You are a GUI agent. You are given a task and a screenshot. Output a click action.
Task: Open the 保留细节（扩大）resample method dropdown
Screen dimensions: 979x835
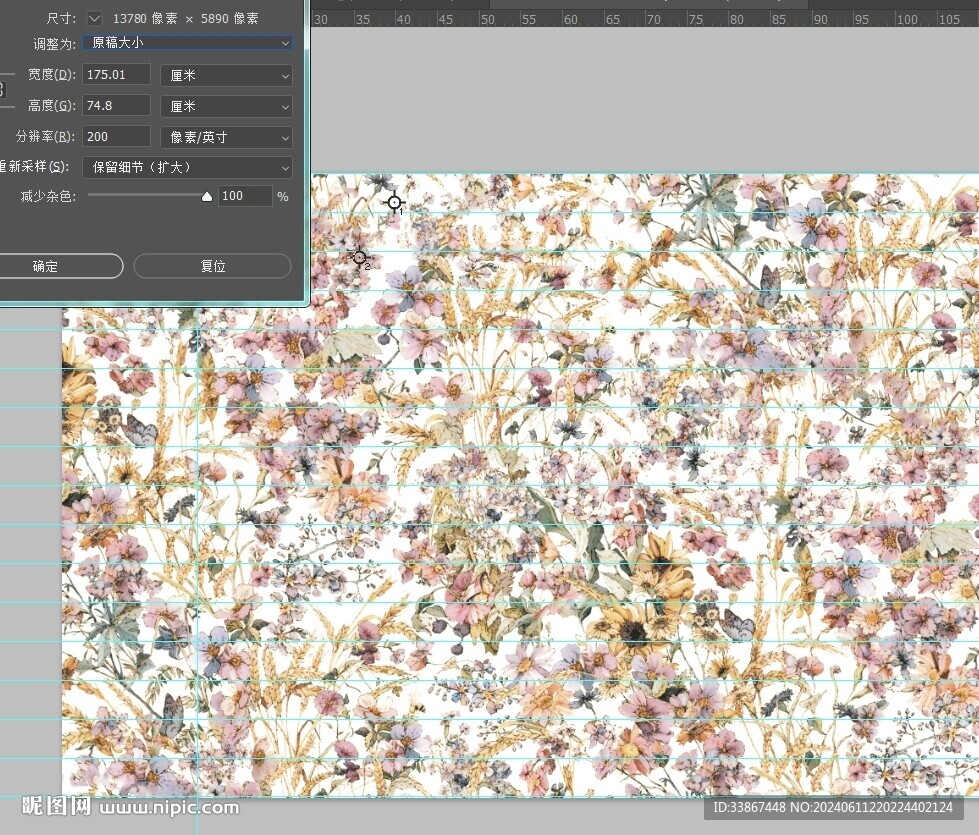click(187, 167)
